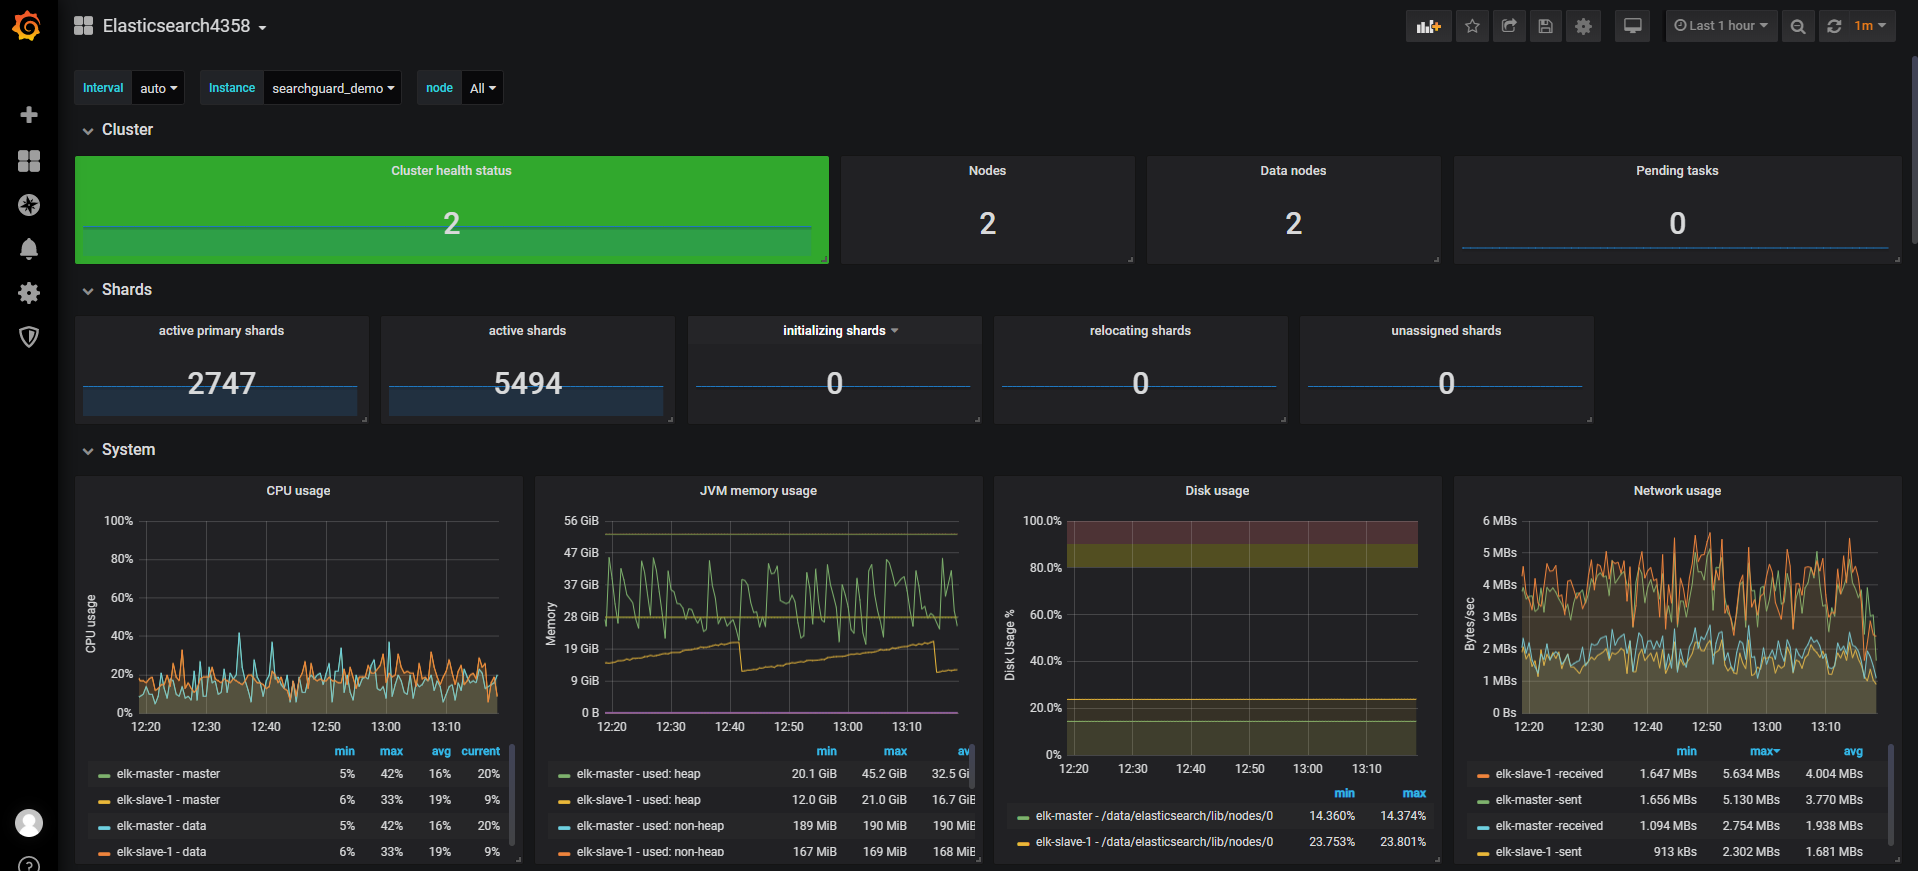Open the Last 1 hour time picker
Viewport: 1918px width, 871px height.
1721,26
